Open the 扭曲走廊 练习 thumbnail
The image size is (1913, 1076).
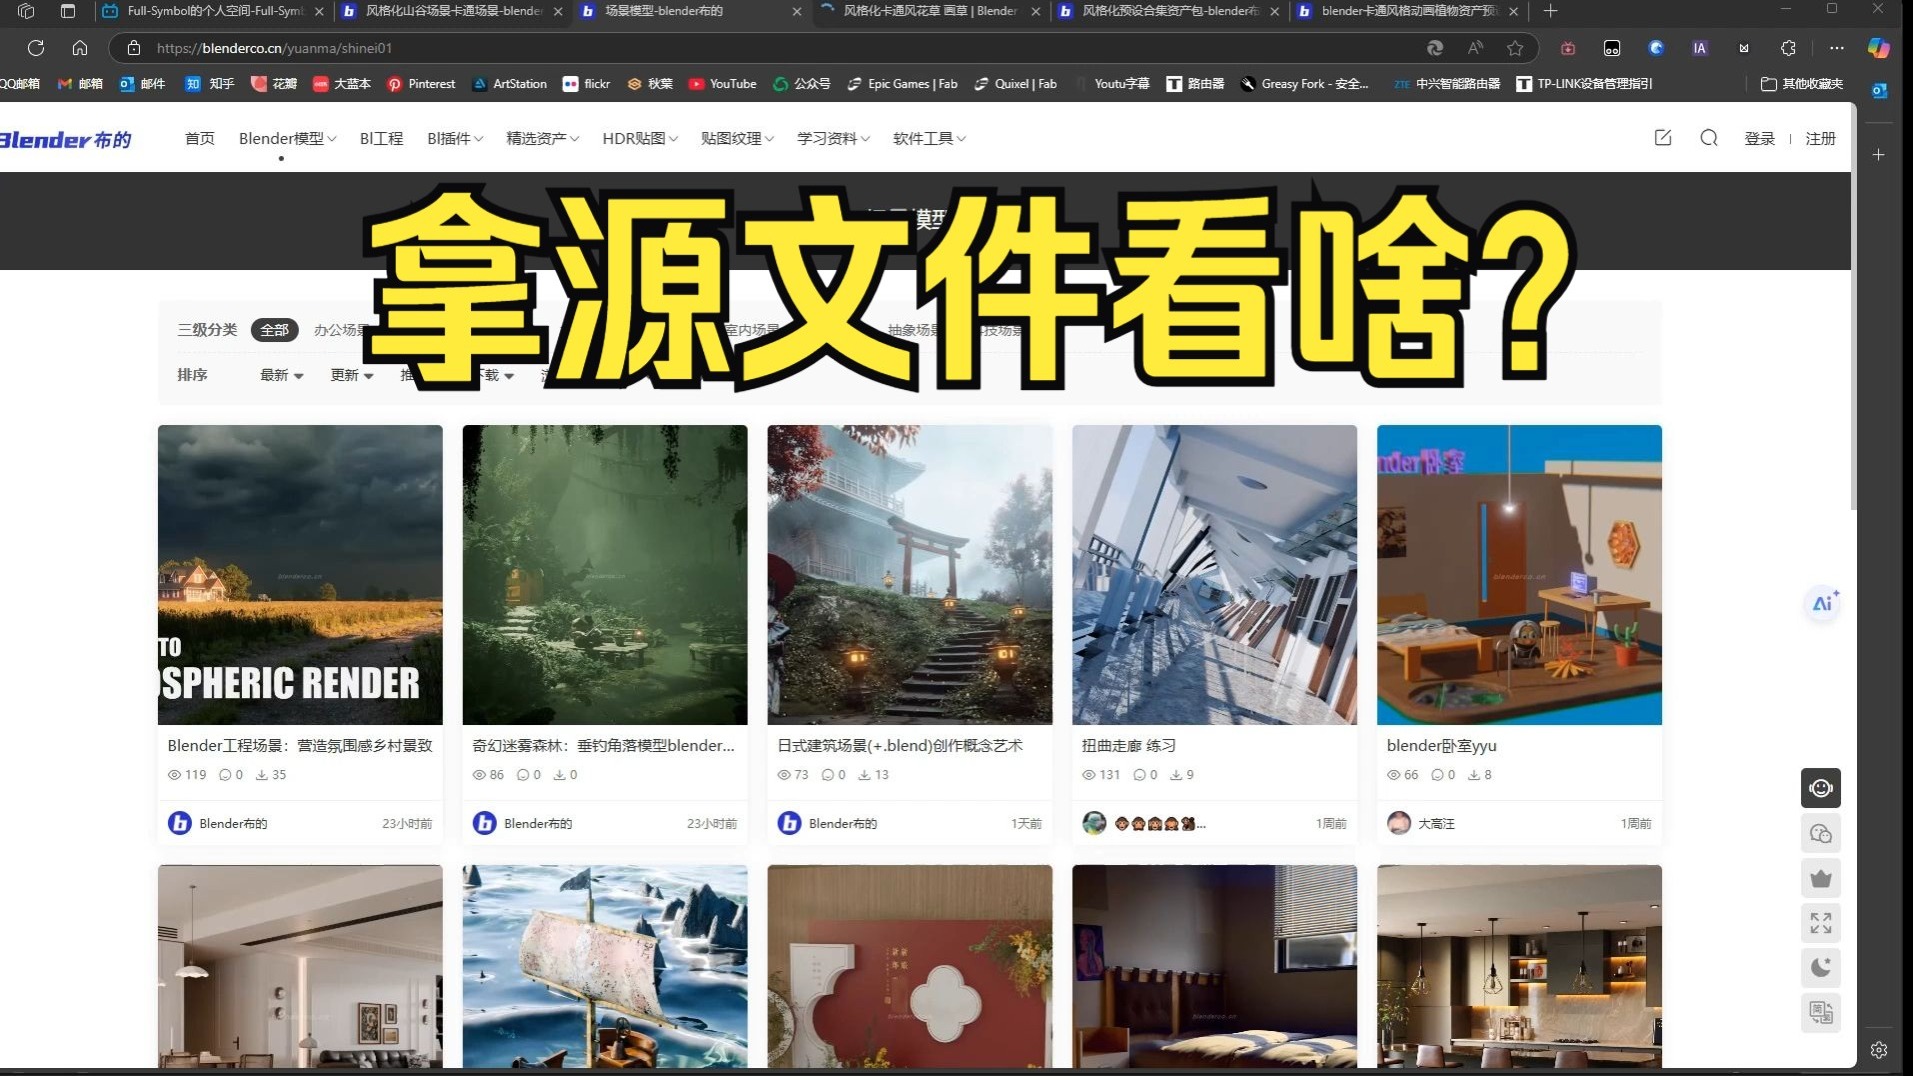[x=1215, y=575]
